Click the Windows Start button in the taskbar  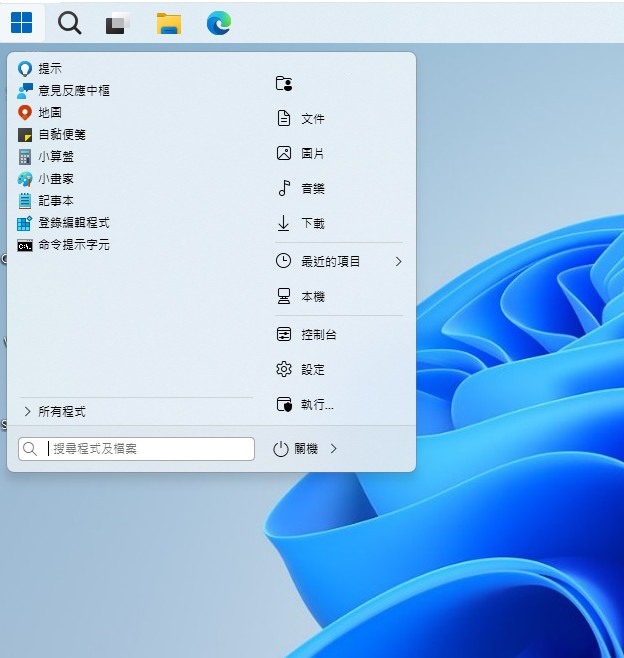pos(21,22)
